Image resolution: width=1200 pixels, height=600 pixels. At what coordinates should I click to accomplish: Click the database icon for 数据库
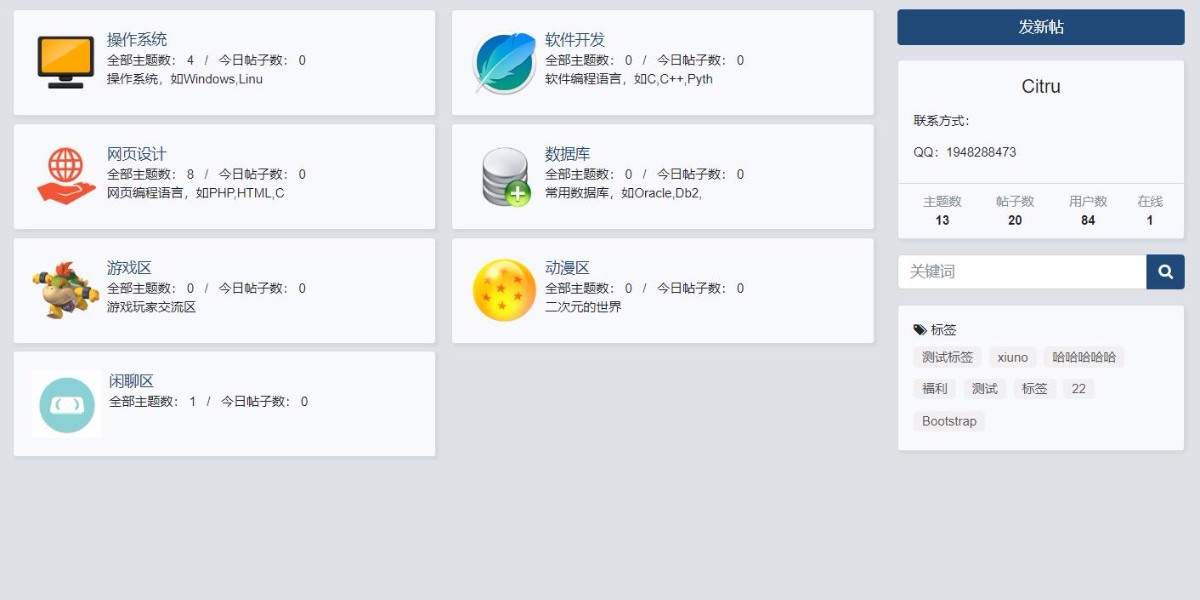pos(504,177)
